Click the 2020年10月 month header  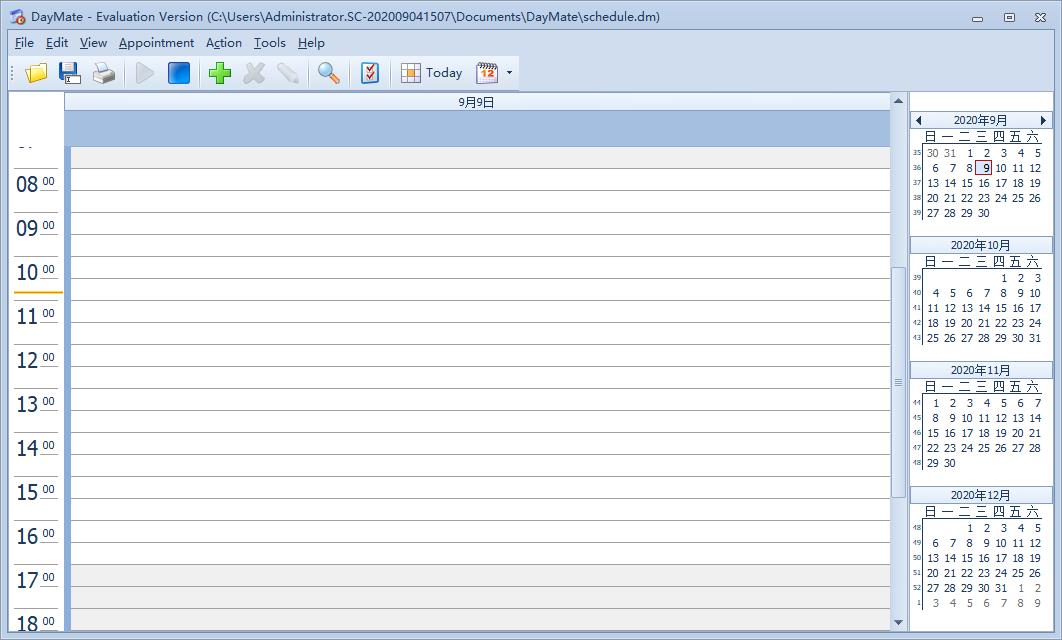[x=980, y=245]
